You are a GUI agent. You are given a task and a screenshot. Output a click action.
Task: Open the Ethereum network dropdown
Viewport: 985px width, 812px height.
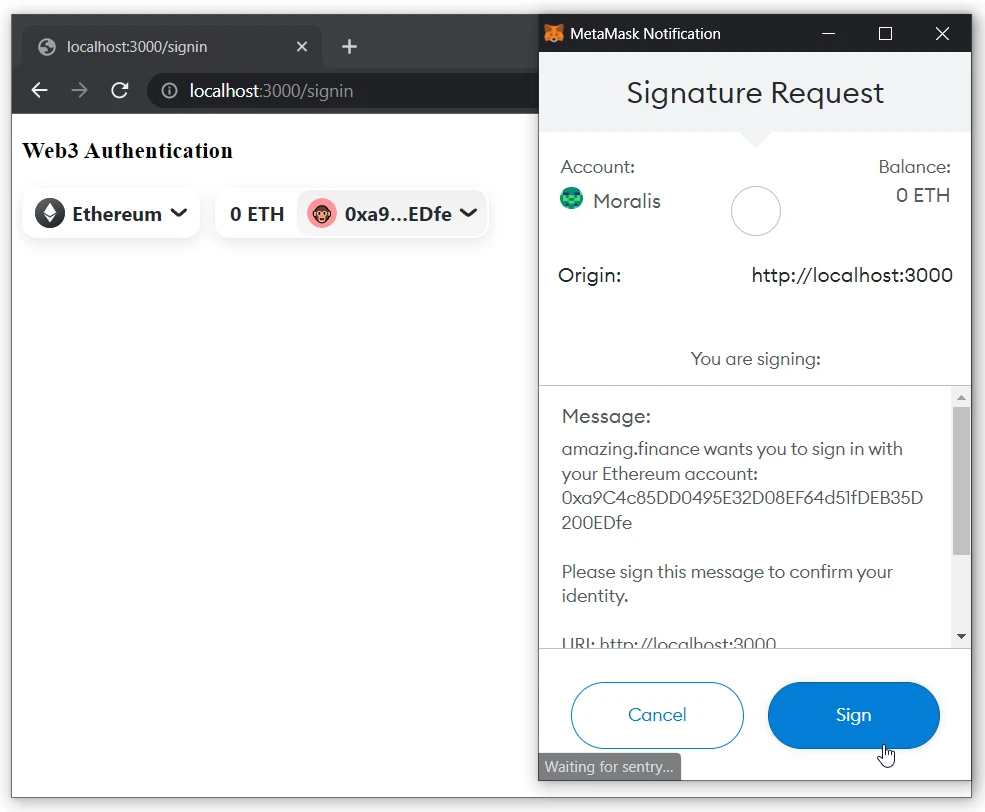pyautogui.click(x=181, y=213)
